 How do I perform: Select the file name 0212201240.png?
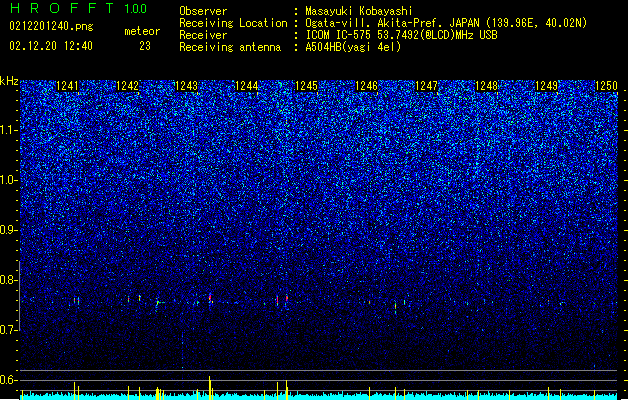51,26
